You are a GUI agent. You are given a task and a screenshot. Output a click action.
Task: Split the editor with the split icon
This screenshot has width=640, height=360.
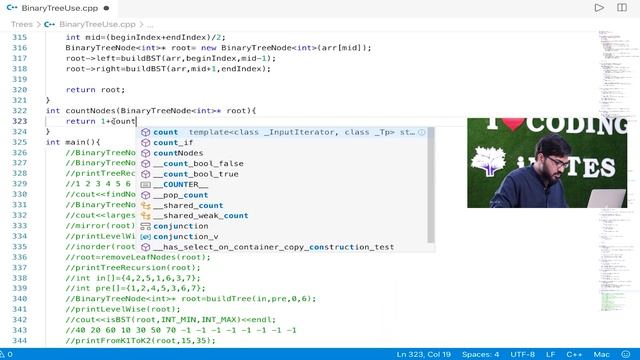pyautogui.click(x=622, y=8)
